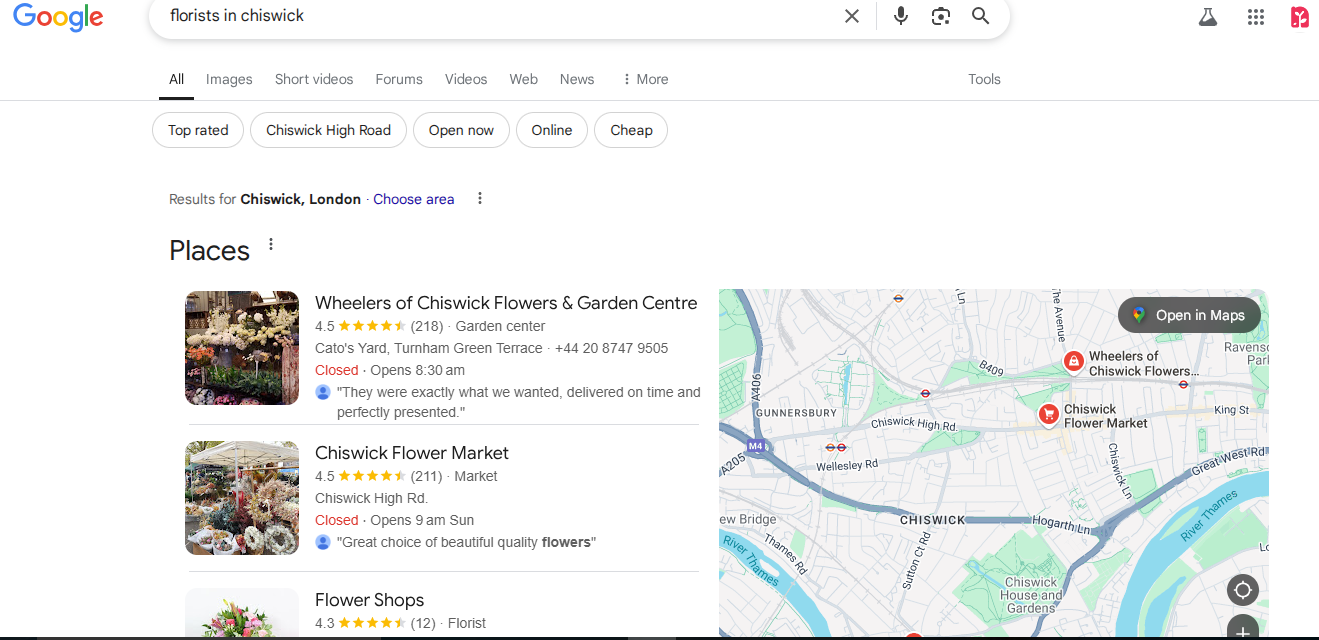This screenshot has height=640, width=1319.
Task: Click the CHISWICK label on the map
Action: click(932, 520)
